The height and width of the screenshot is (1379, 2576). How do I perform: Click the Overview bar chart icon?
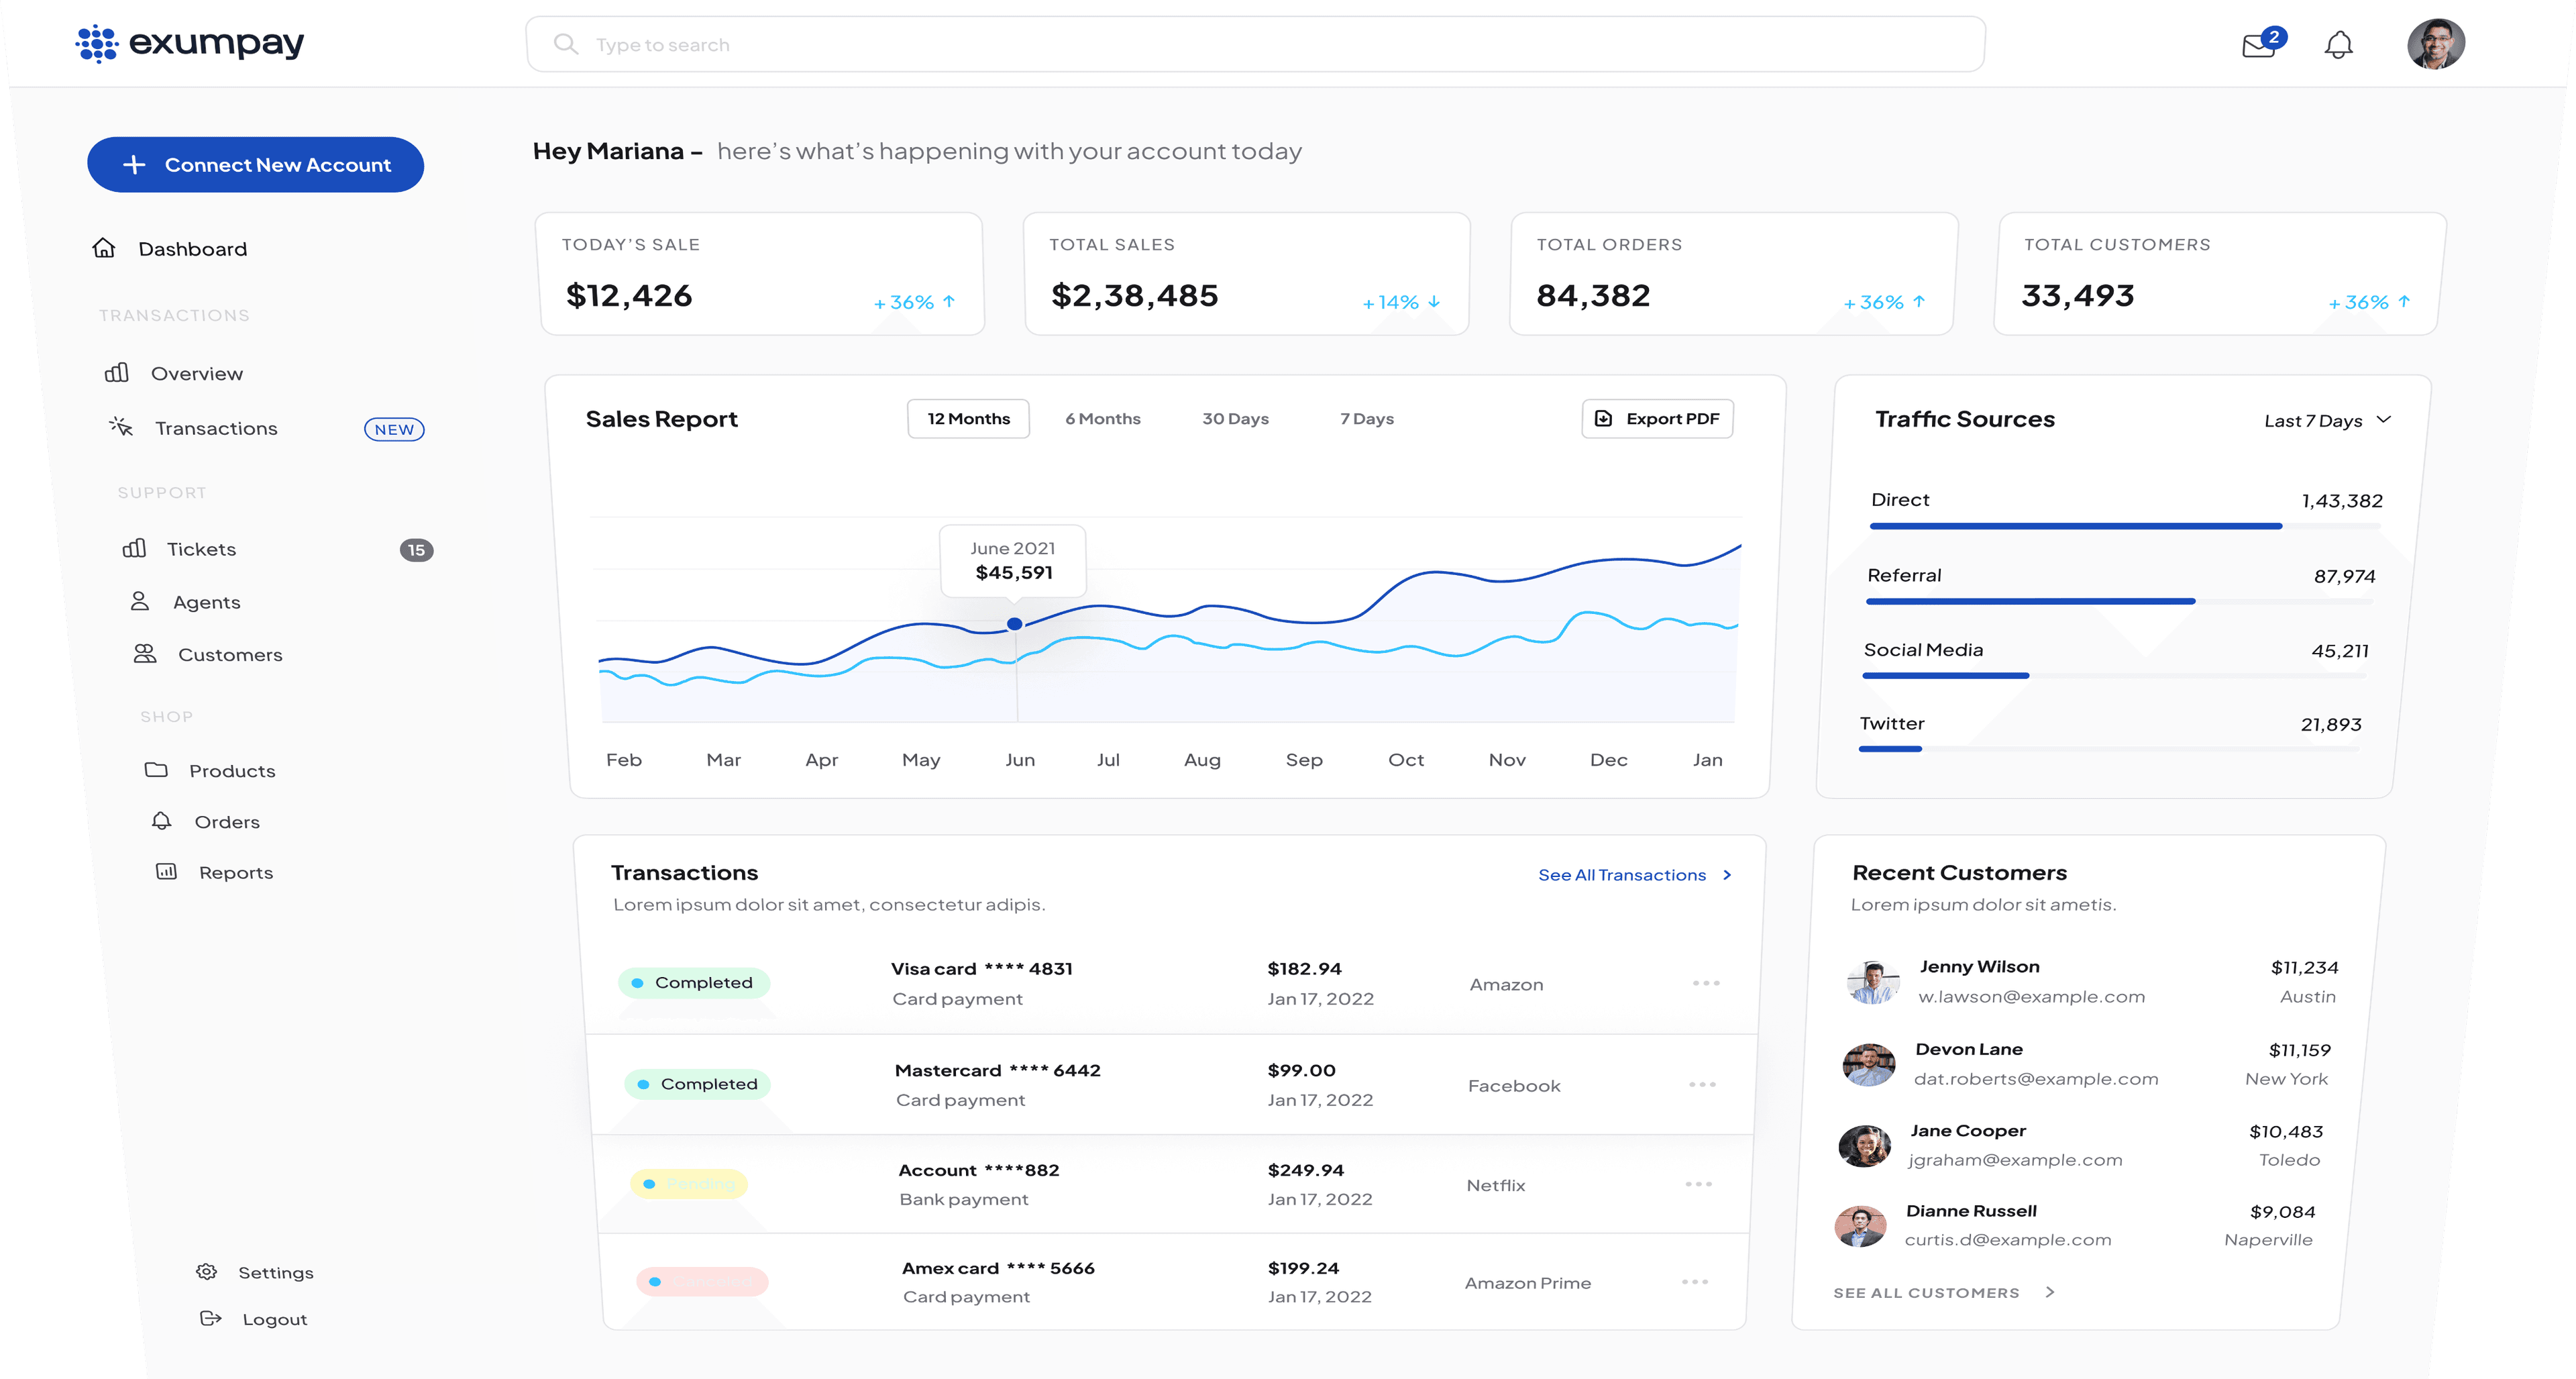[x=117, y=372]
